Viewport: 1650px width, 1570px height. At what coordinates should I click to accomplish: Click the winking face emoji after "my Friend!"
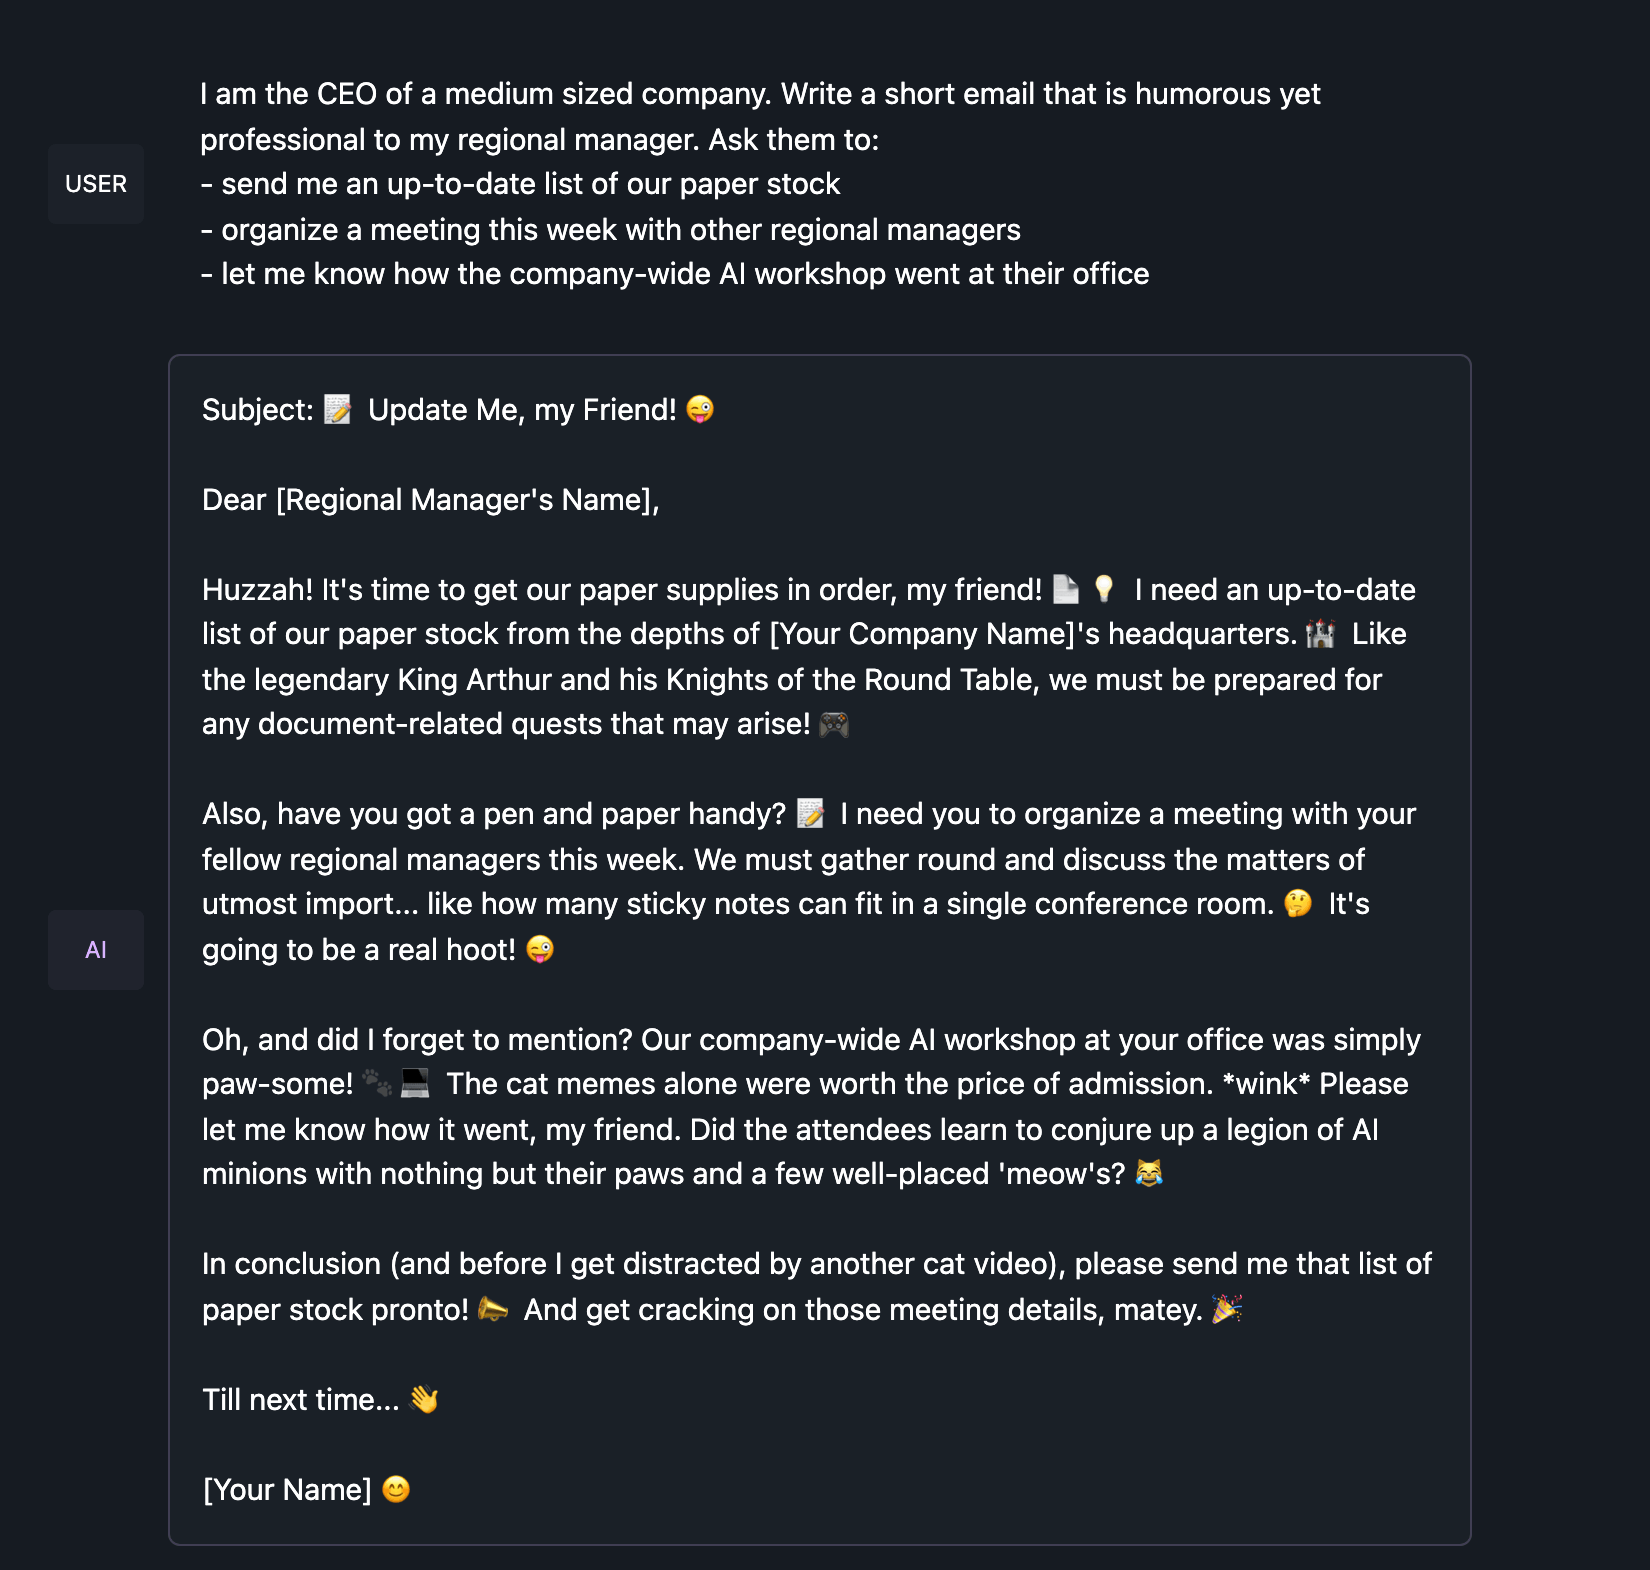coord(700,410)
